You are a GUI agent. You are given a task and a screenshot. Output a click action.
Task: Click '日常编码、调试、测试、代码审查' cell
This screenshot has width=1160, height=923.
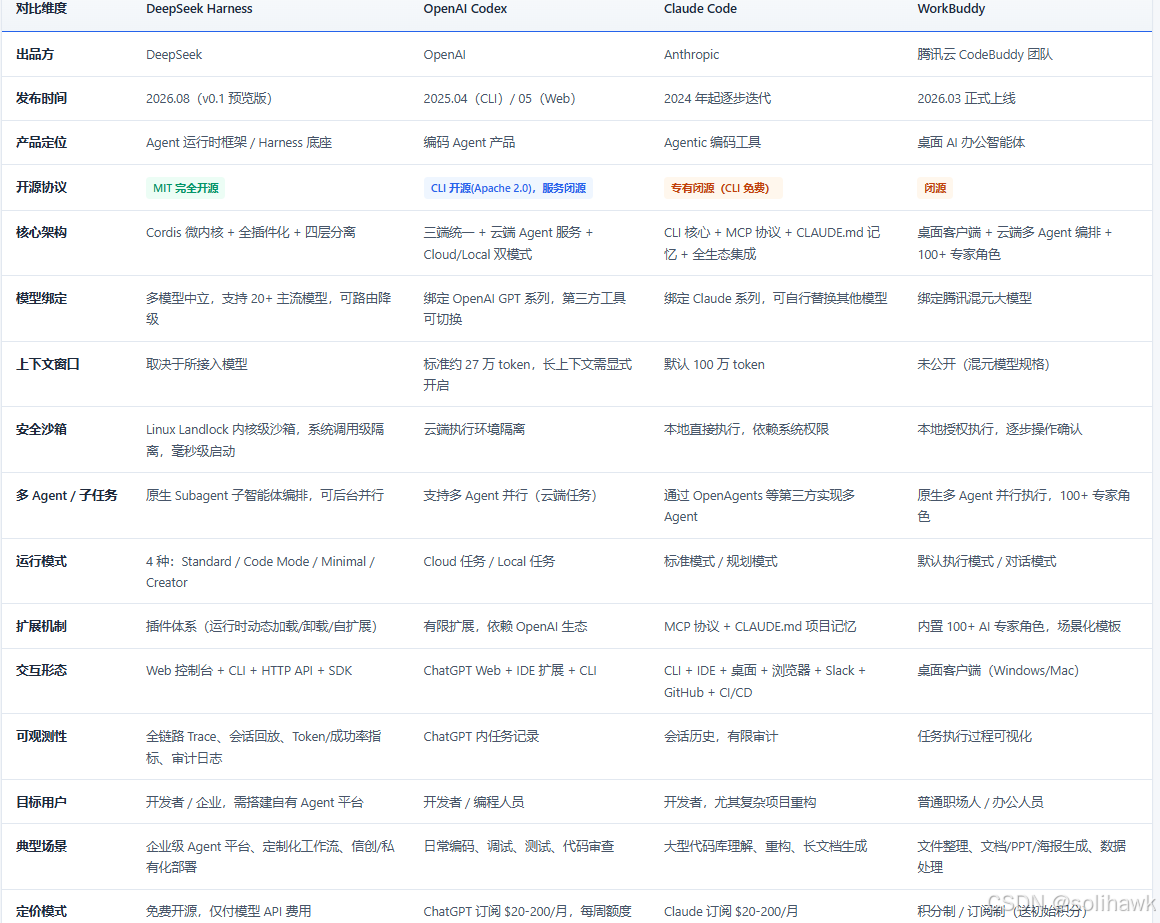(519, 845)
